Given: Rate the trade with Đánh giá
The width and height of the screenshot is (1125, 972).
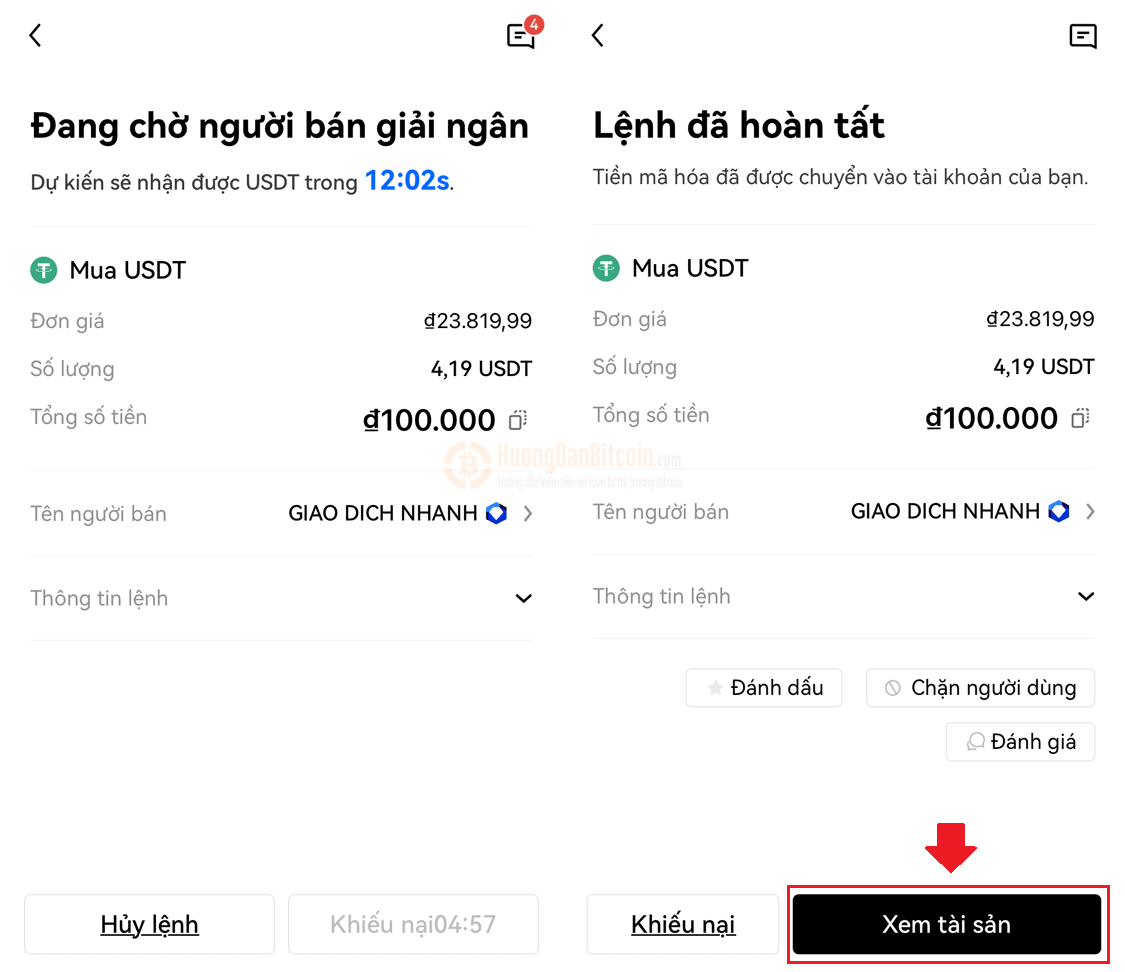Looking at the screenshot, I should pyautogui.click(x=1020, y=742).
